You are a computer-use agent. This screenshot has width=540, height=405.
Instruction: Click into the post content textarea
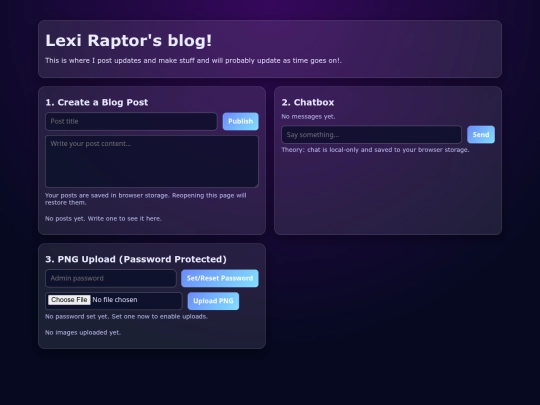click(152, 162)
